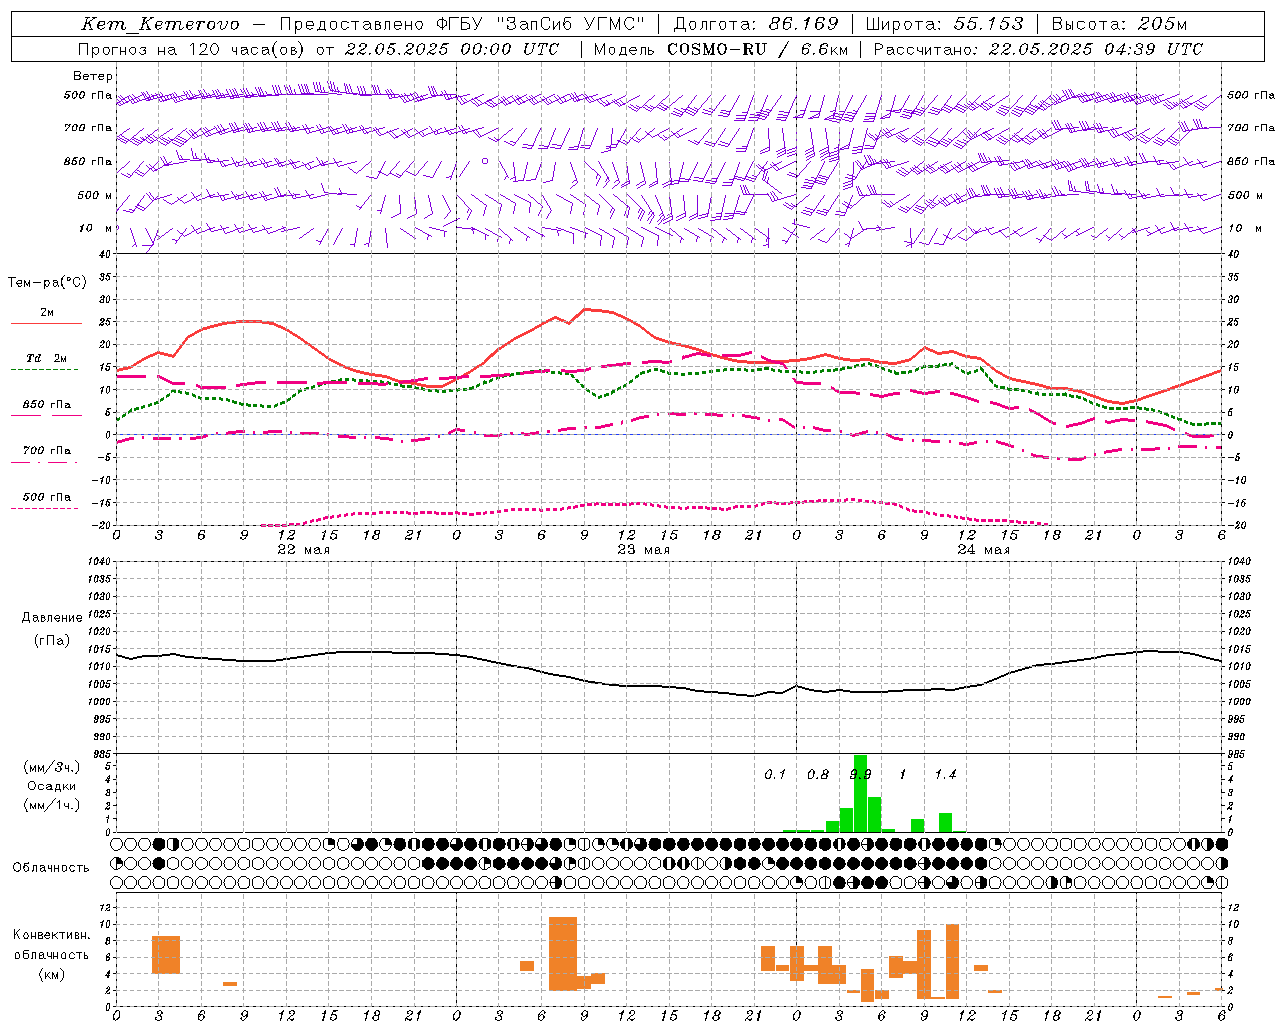Click 'Рассчитано: 22.05.2025 04:39 UTC' timestamp

coord(1038,49)
